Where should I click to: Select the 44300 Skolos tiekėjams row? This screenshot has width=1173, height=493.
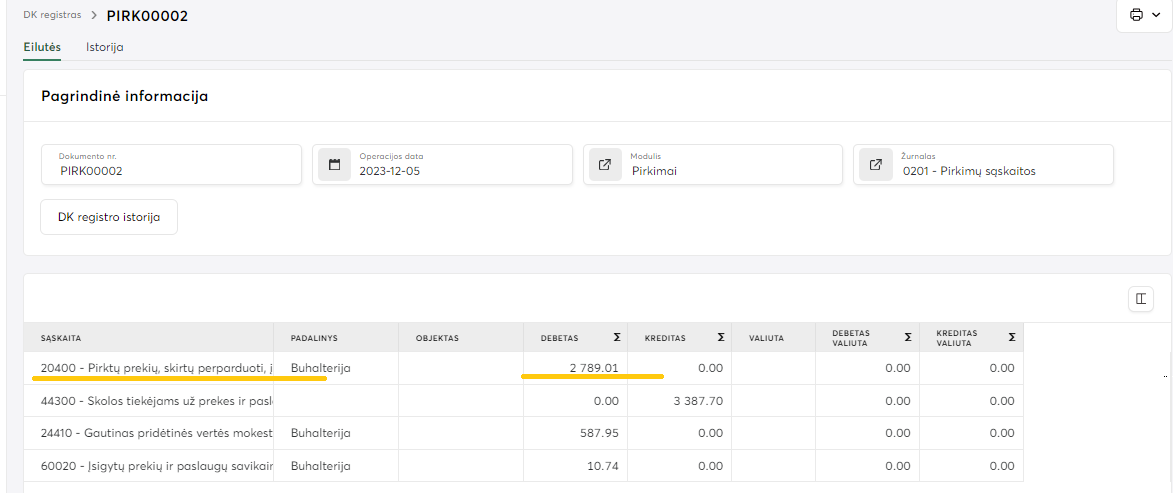tap(156, 401)
